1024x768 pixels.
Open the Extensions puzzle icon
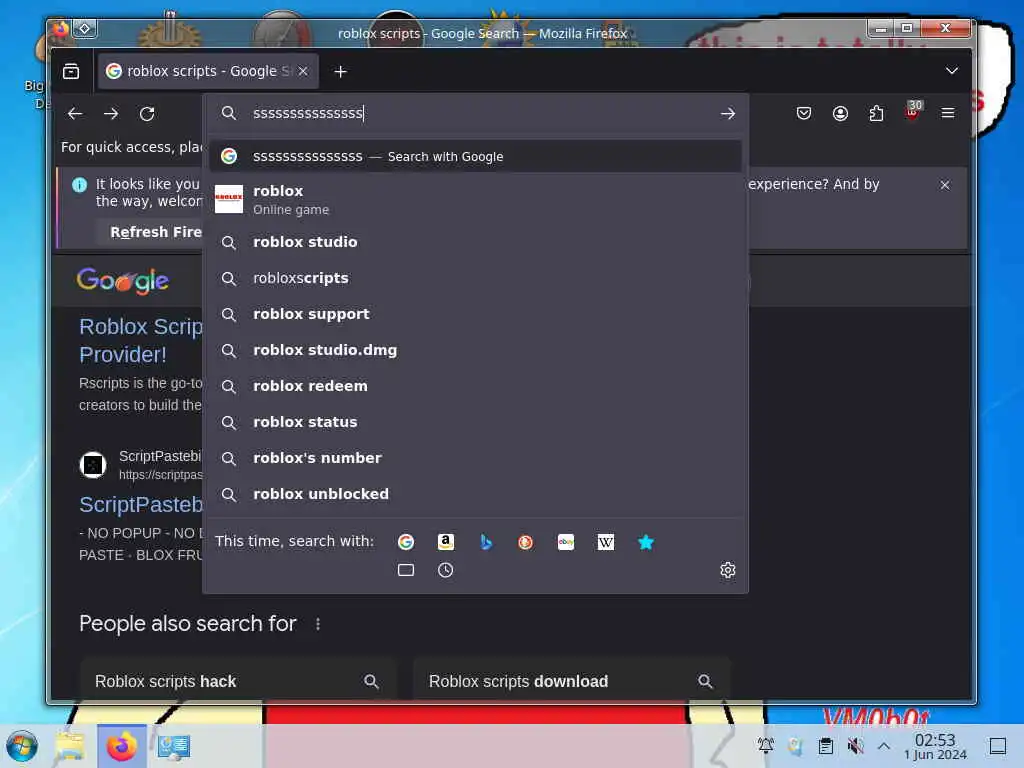(x=876, y=114)
